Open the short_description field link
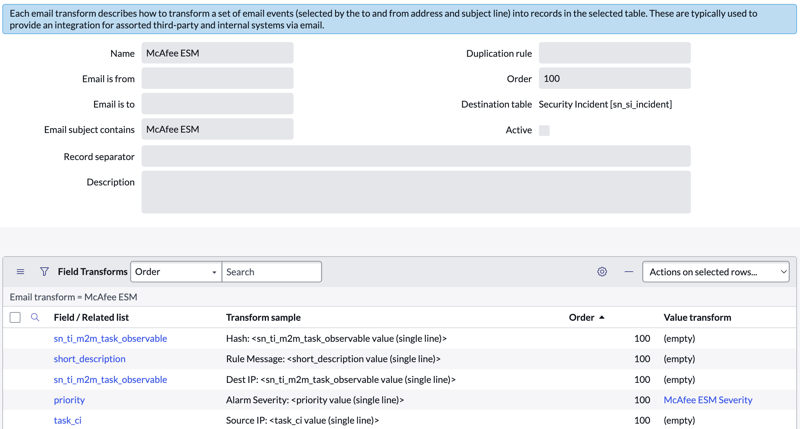 click(x=89, y=359)
